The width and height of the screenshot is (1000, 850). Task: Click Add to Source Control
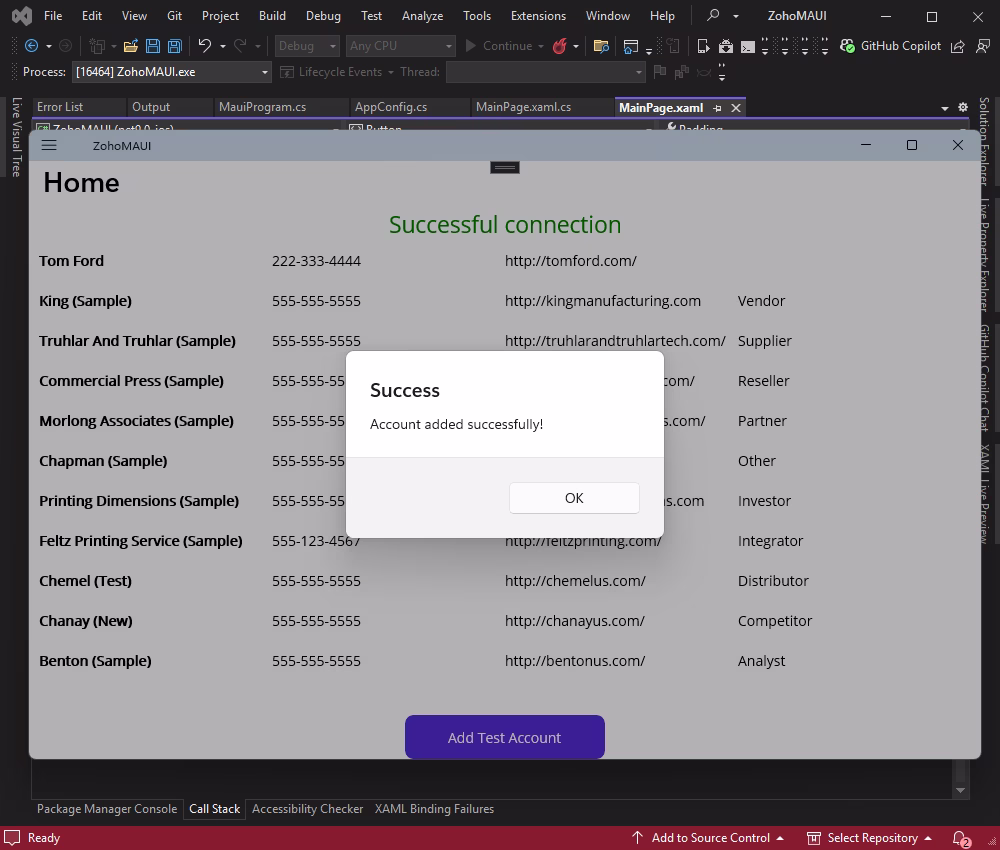tap(708, 838)
